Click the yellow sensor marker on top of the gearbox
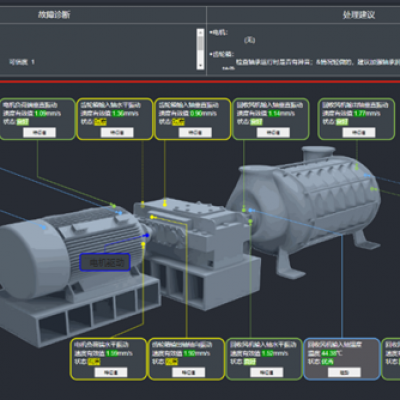The height and width of the screenshot is (400, 400). tap(165, 203)
